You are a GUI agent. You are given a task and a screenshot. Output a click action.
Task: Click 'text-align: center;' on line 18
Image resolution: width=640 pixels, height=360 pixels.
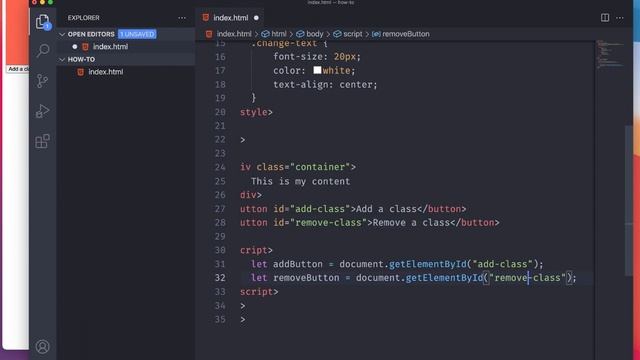tap(325, 84)
